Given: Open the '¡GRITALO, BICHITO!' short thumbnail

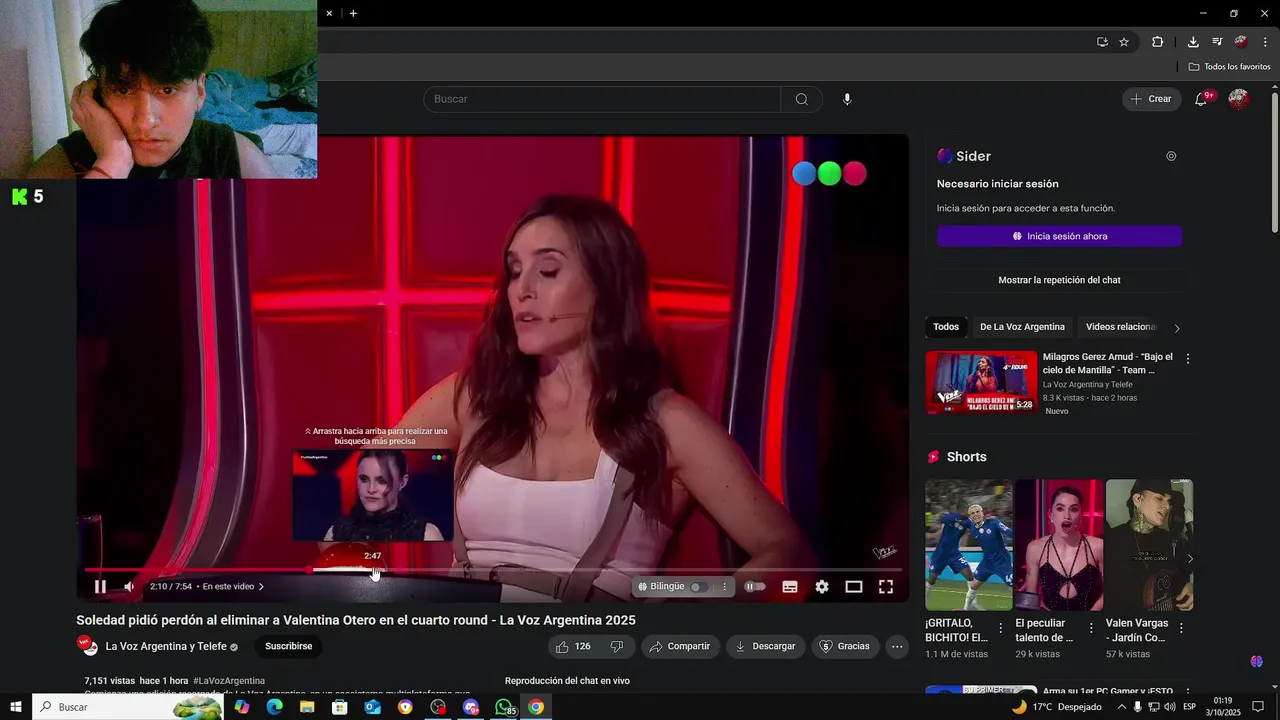Looking at the screenshot, I should point(969,545).
